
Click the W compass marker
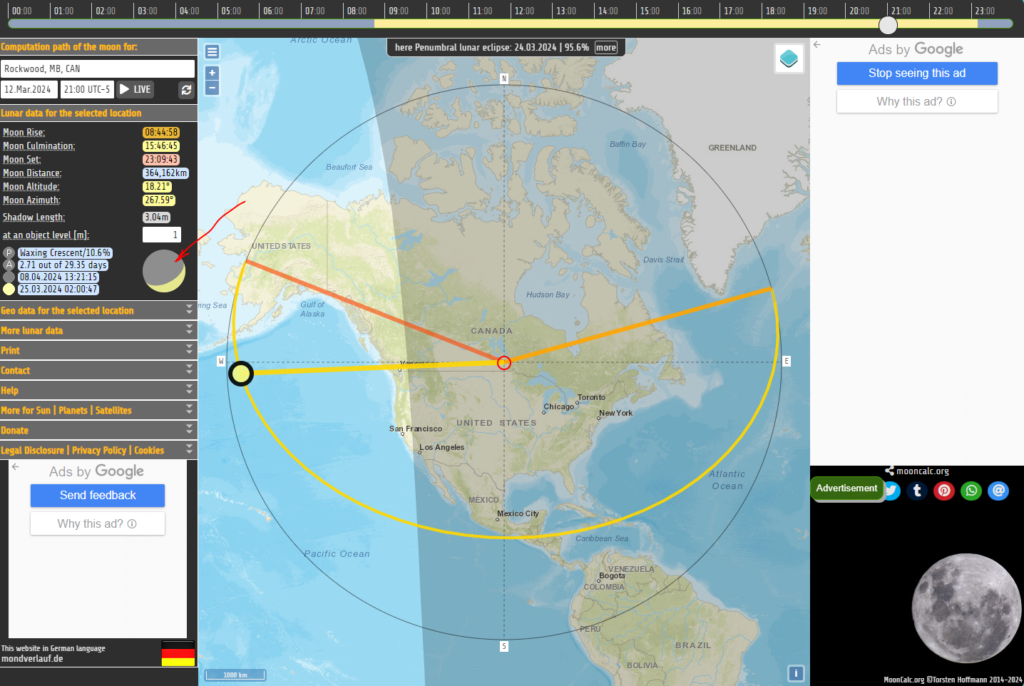[221, 361]
